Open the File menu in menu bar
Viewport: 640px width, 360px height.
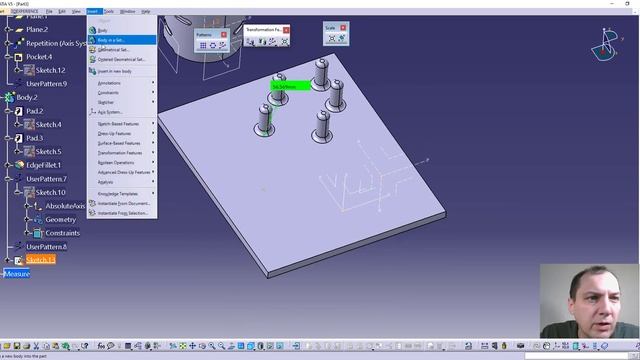[49, 11]
